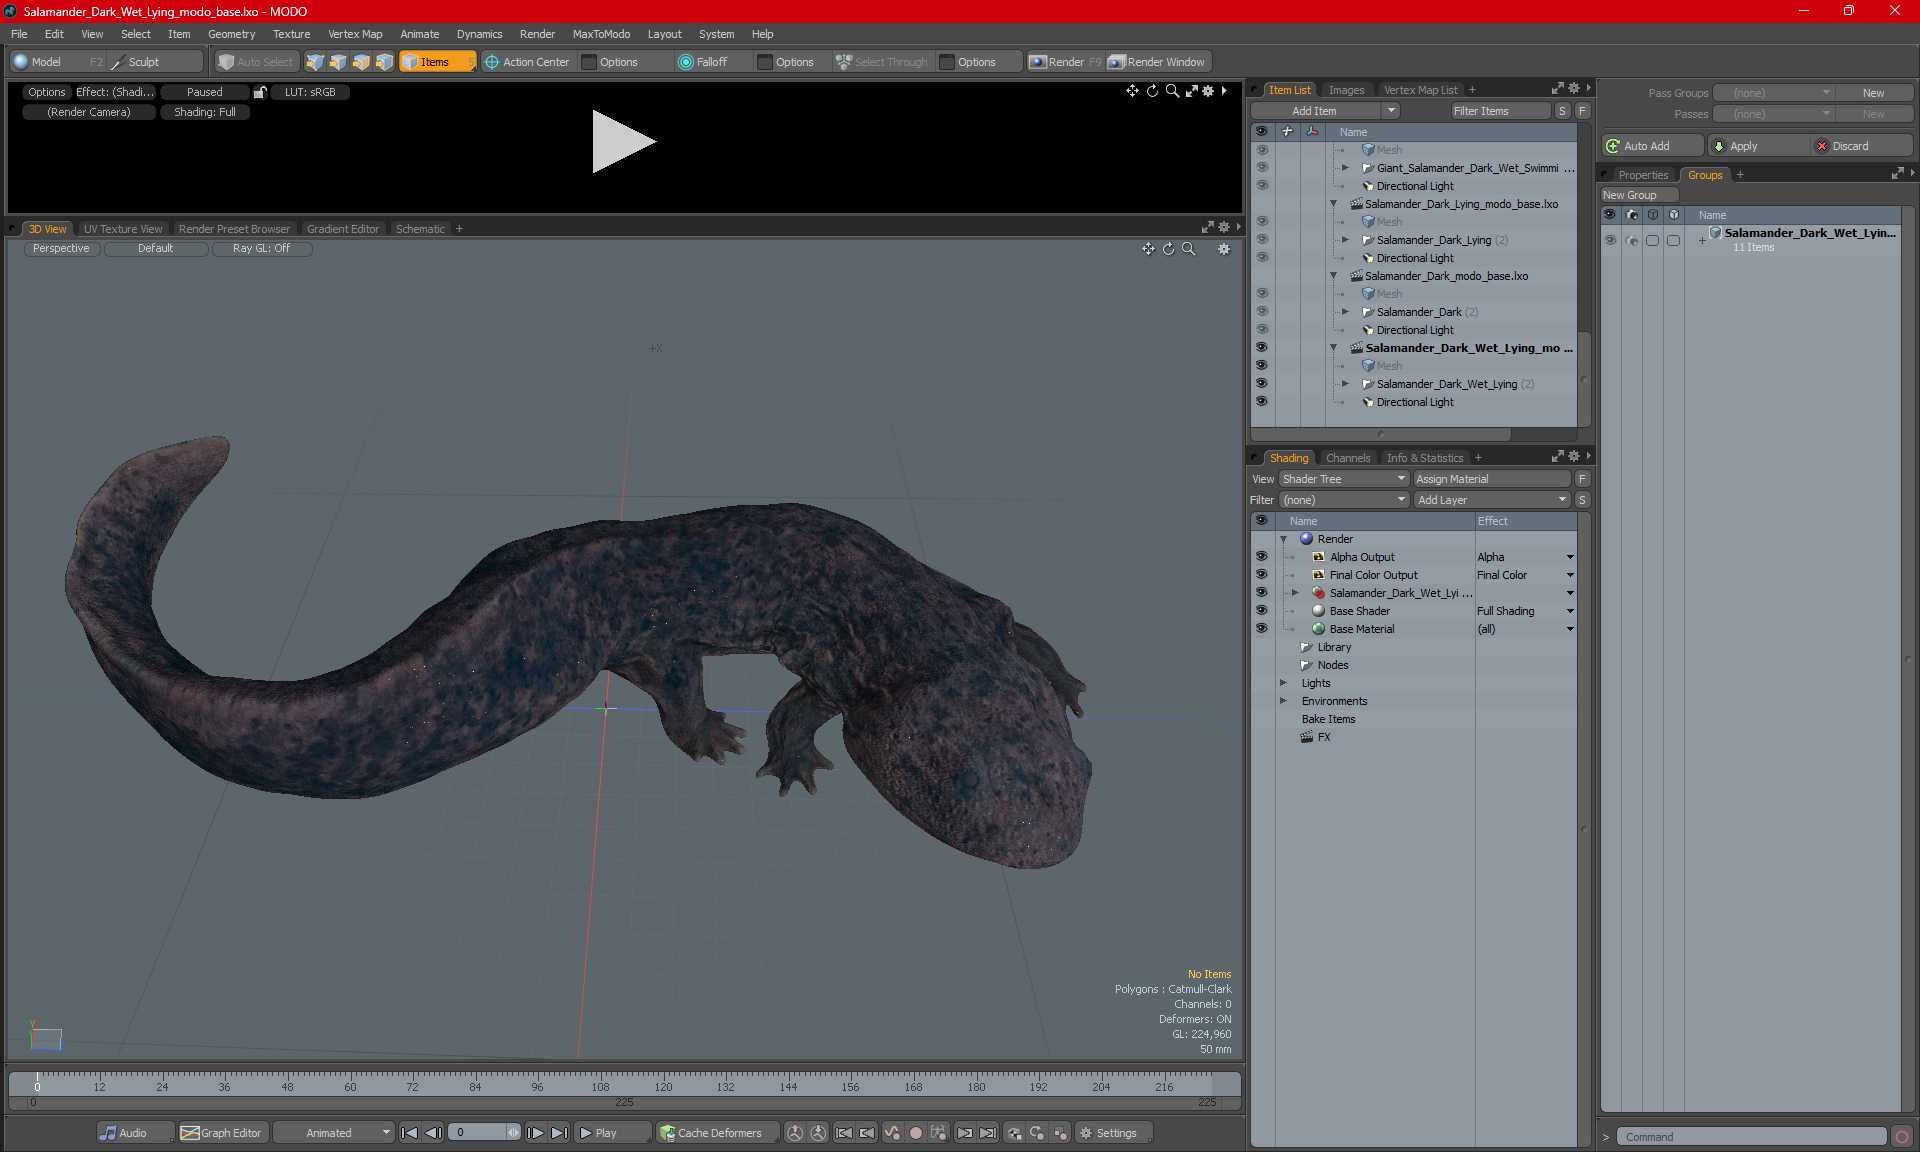Toggle the render preview lock icon

(x=260, y=92)
